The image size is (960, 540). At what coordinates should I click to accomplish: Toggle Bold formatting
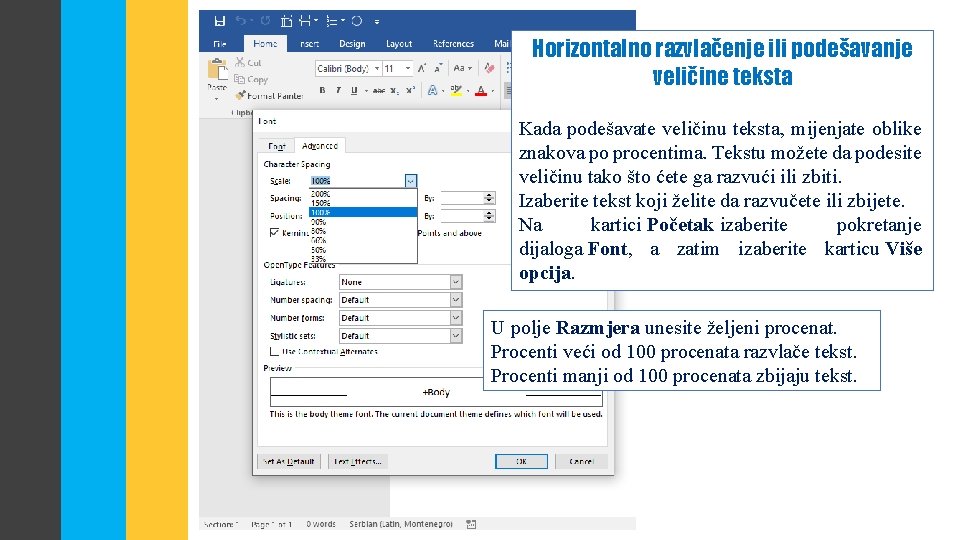click(x=322, y=91)
